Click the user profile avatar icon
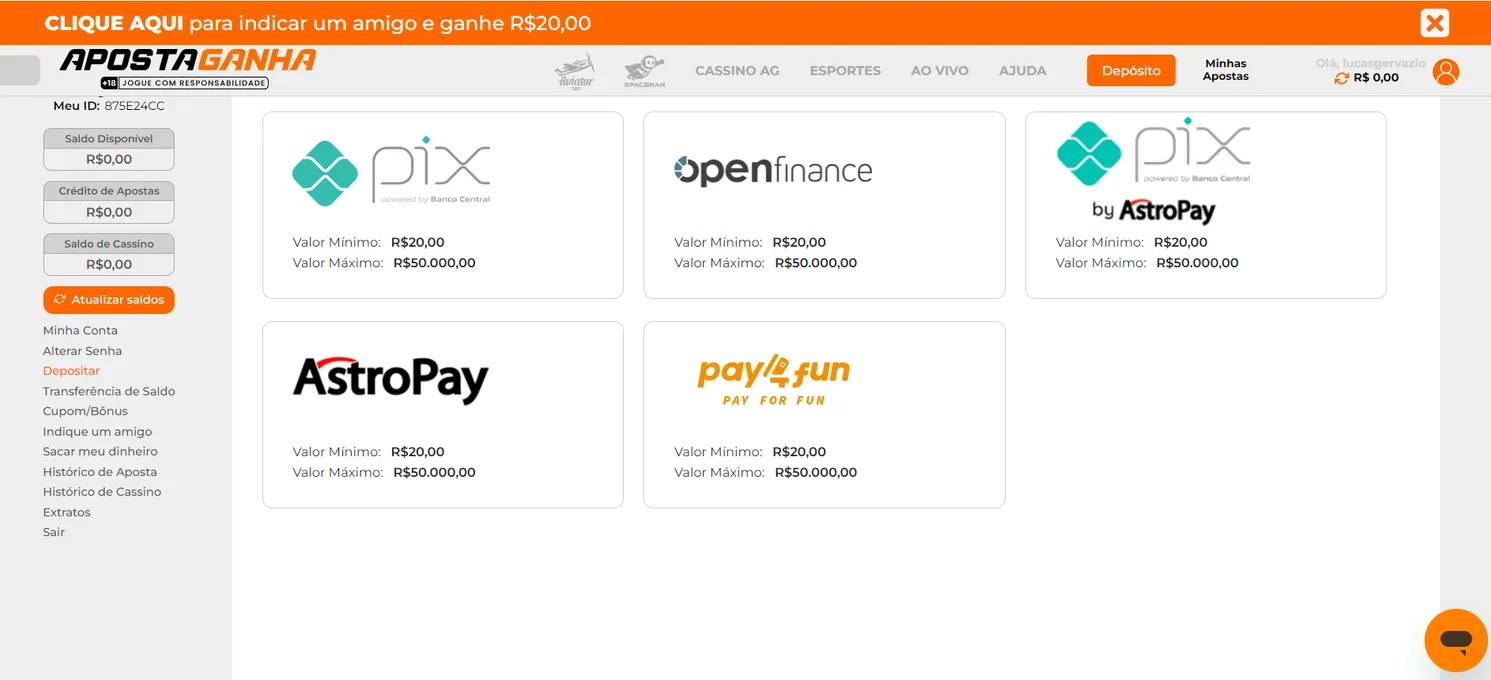1491x680 pixels. click(x=1445, y=72)
